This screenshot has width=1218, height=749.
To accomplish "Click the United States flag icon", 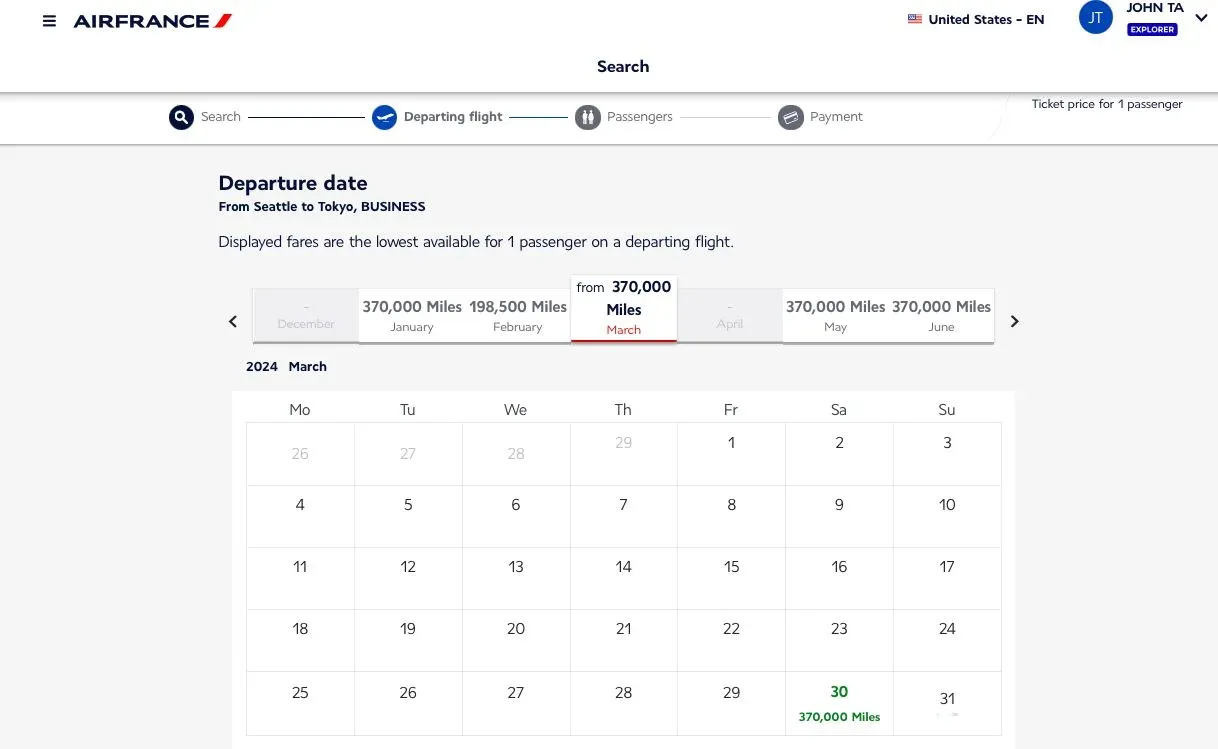I will 915,19.
